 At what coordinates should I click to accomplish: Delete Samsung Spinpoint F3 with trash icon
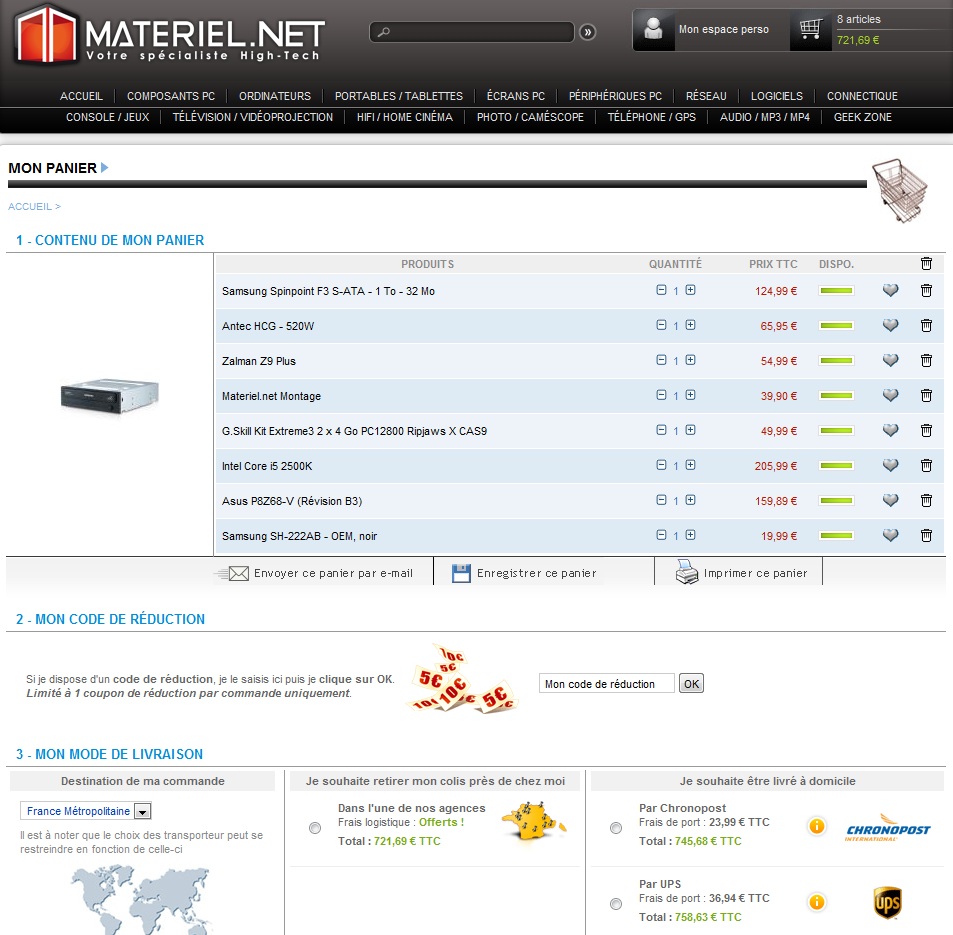tap(926, 291)
